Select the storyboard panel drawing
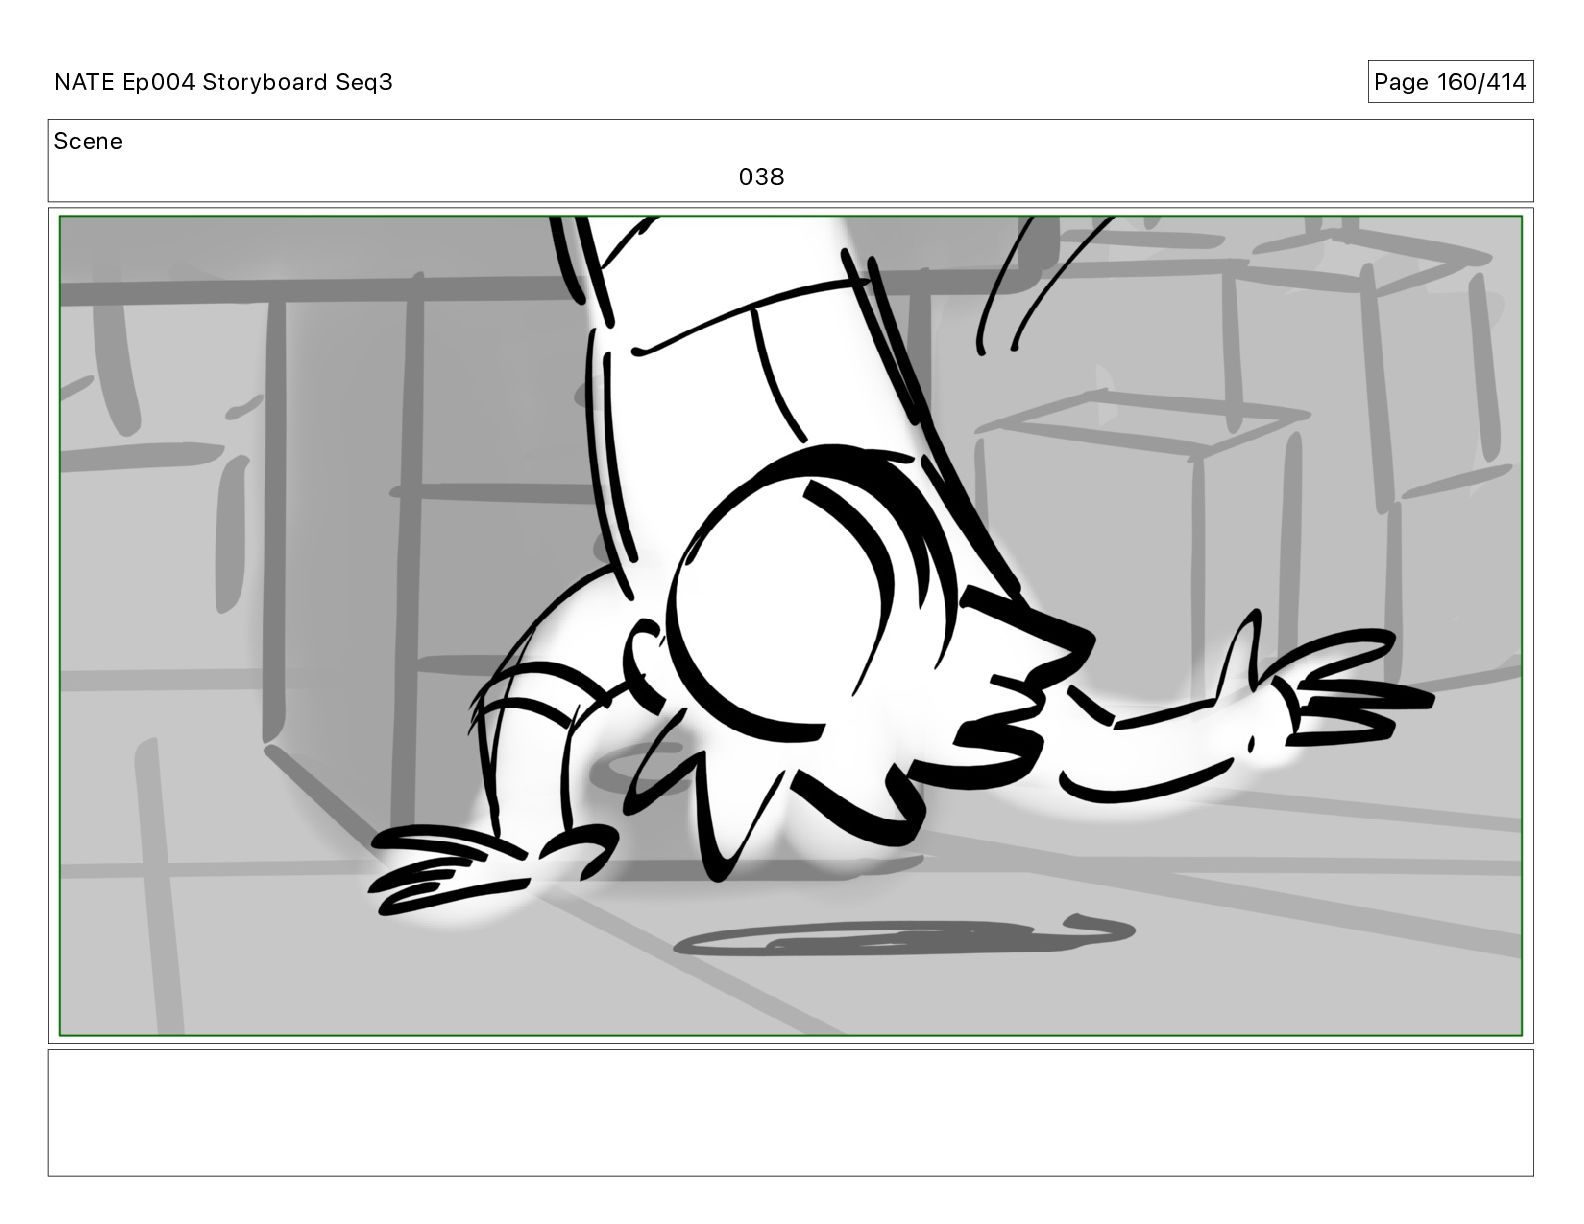The height and width of the screenshot is (1224, 1584). tap(790, 626)
